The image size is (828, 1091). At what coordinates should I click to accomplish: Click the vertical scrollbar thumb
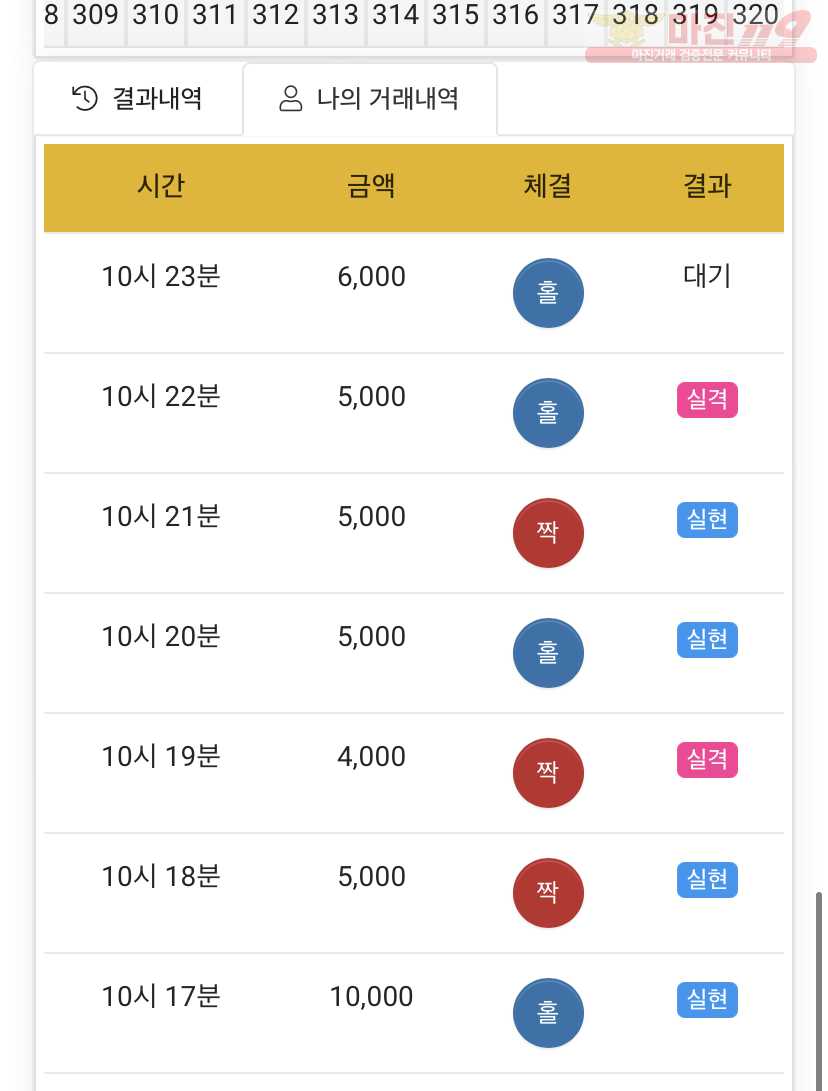(x=819, y=991)
